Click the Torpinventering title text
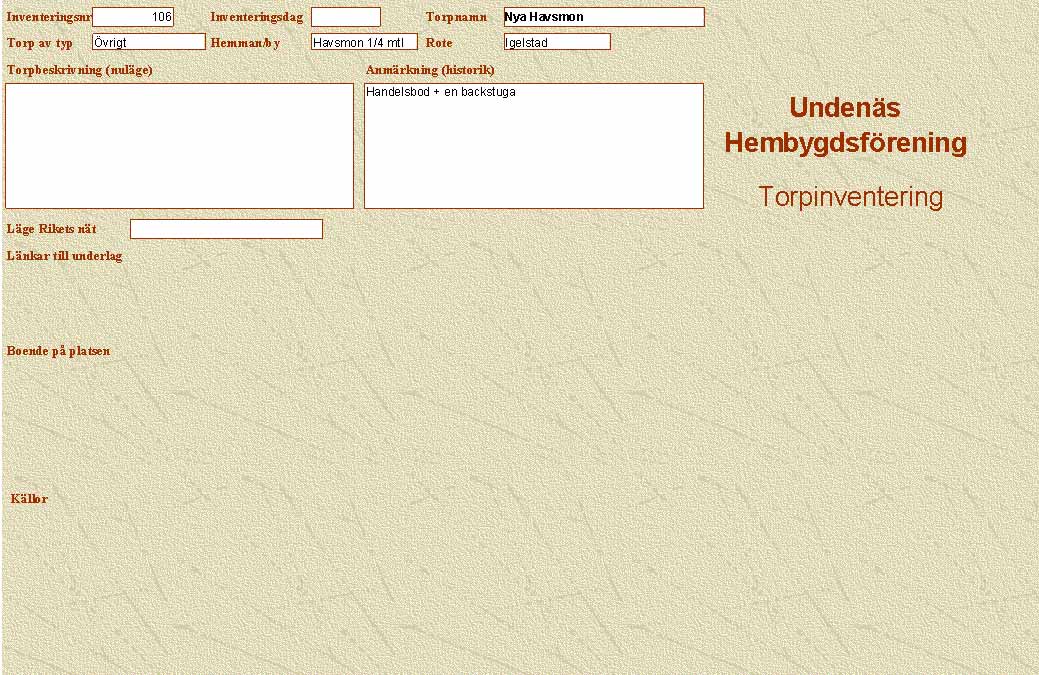Screen dimensions: 1039x675 [x=850, y=197]
